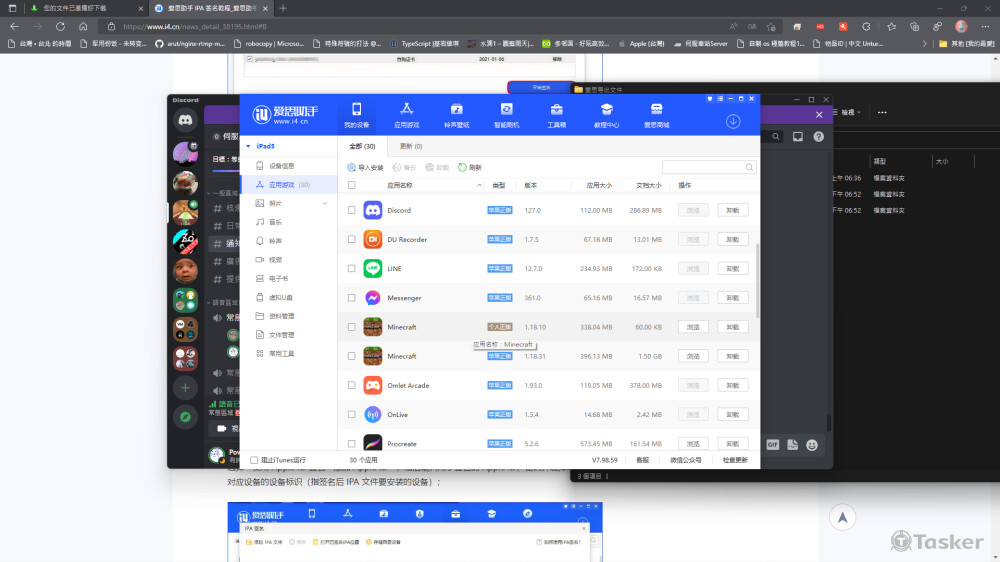
Task: Click Discord home logo icon
Action: click(185, 120)
